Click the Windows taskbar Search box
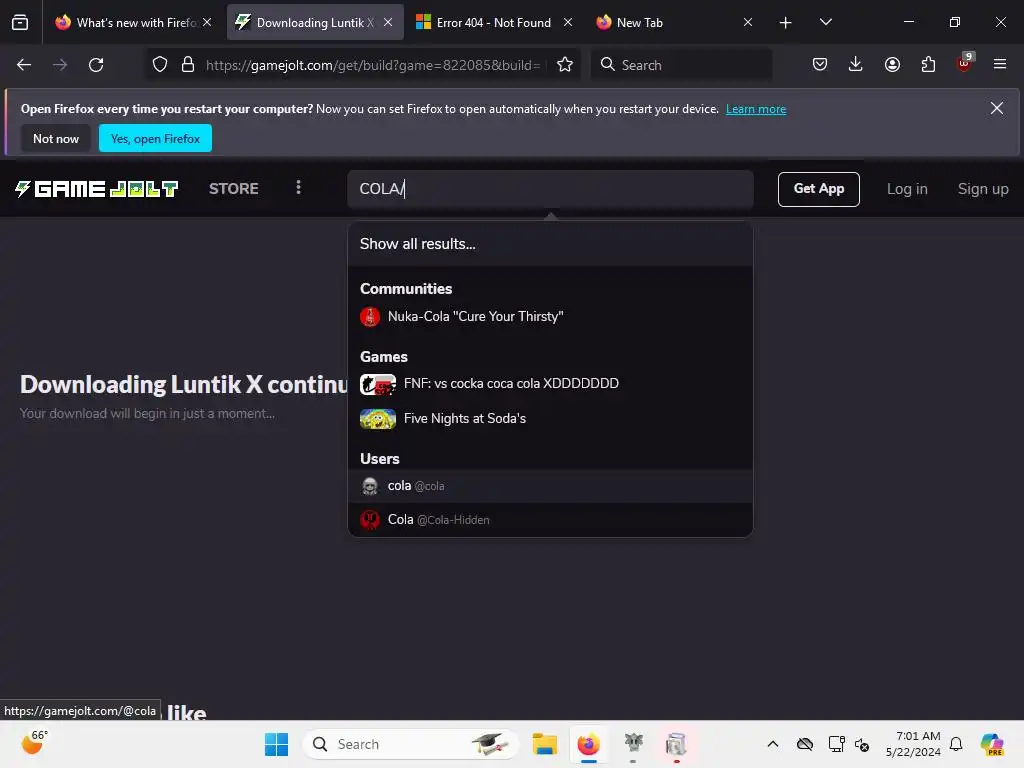The height and width of the screenshot is (768, 1024). (411, 744)
